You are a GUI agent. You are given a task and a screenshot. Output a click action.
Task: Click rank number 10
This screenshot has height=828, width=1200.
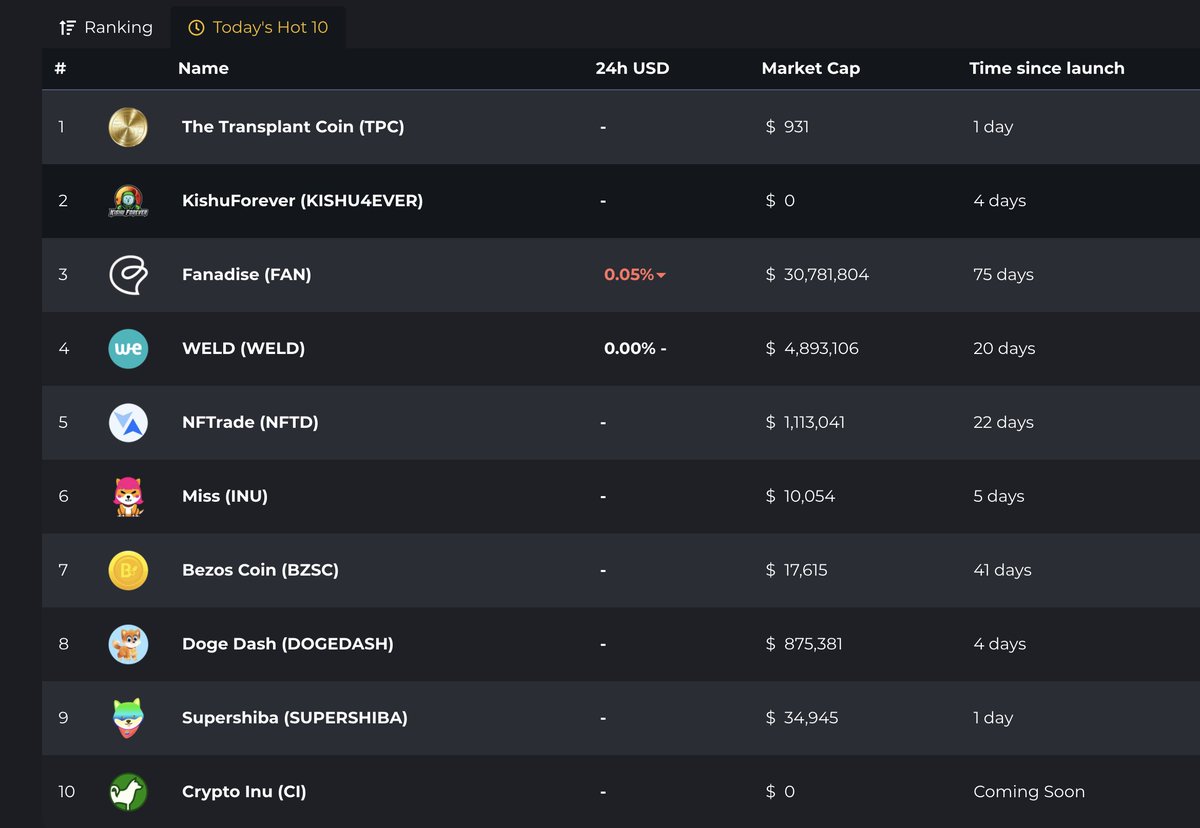66,792
